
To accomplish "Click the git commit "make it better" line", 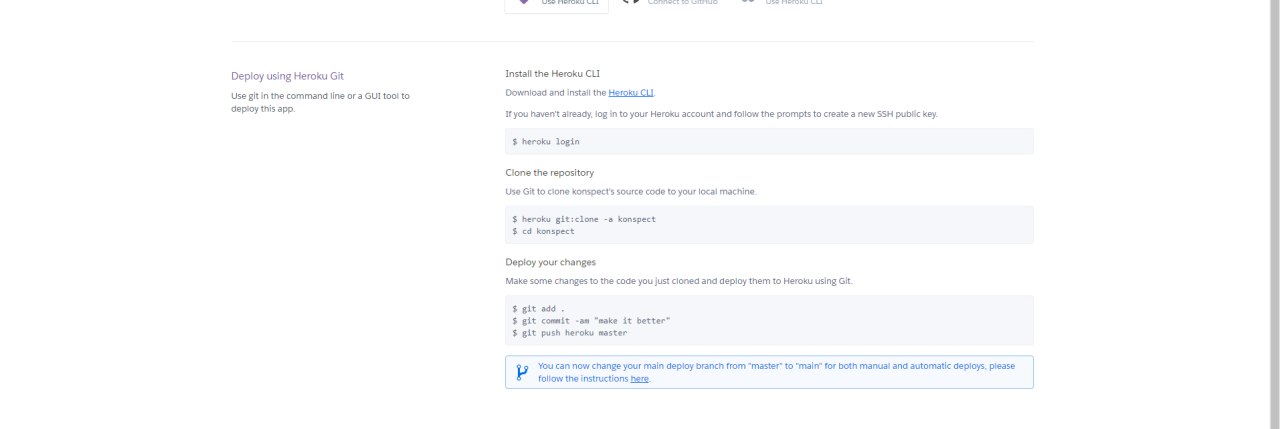I will pos(591,320).
